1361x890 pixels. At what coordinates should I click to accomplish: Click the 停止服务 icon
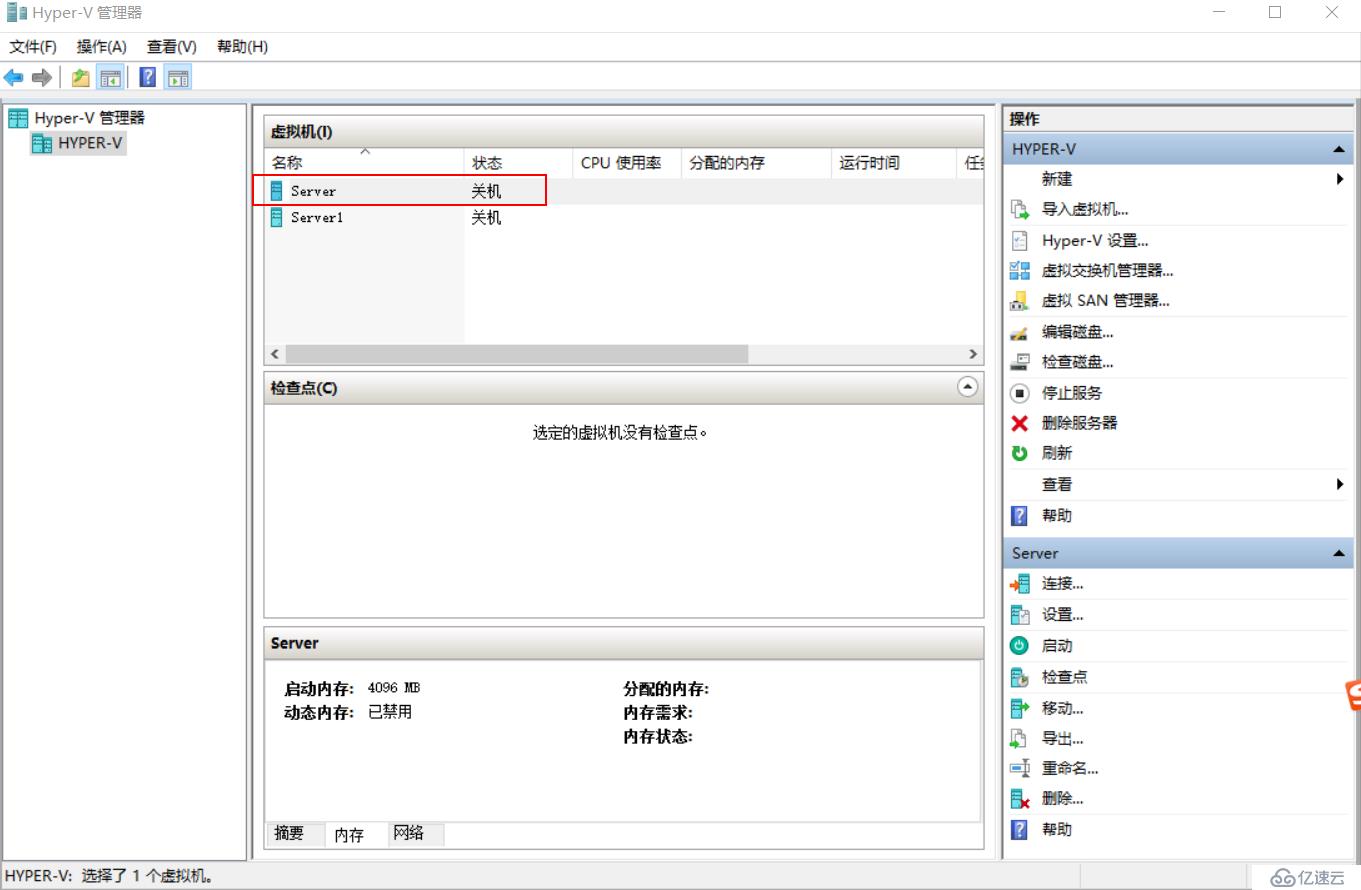tap(1020, 393)
